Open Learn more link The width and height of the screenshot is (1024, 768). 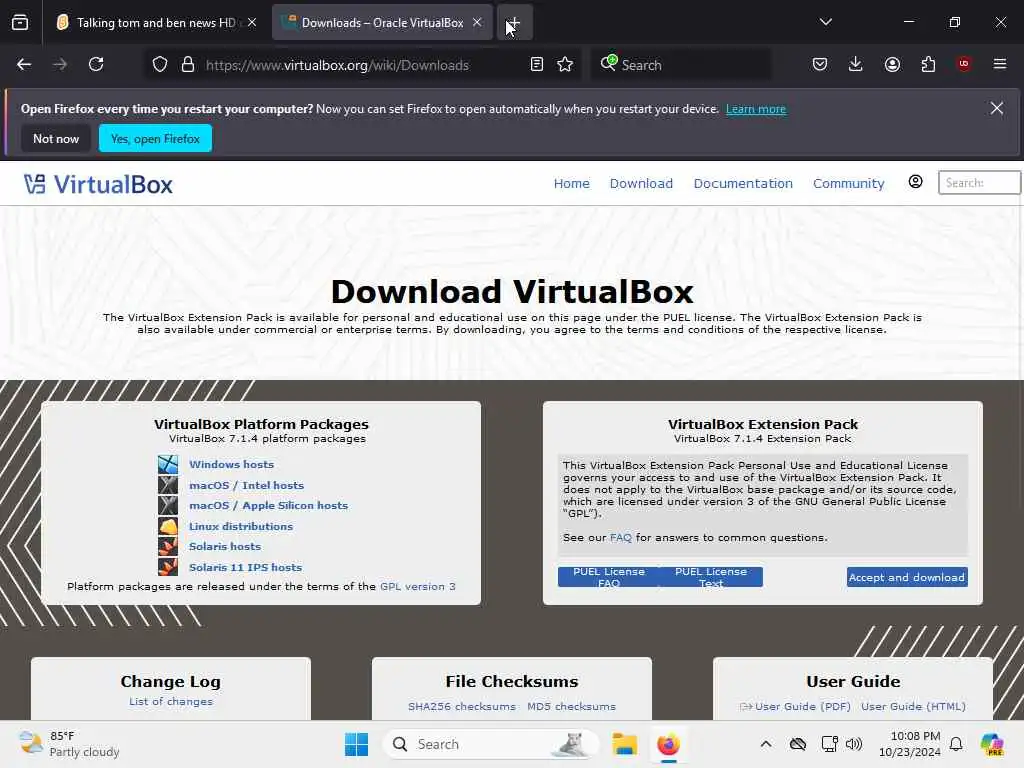pyautogui.click(x=756, y=109)
